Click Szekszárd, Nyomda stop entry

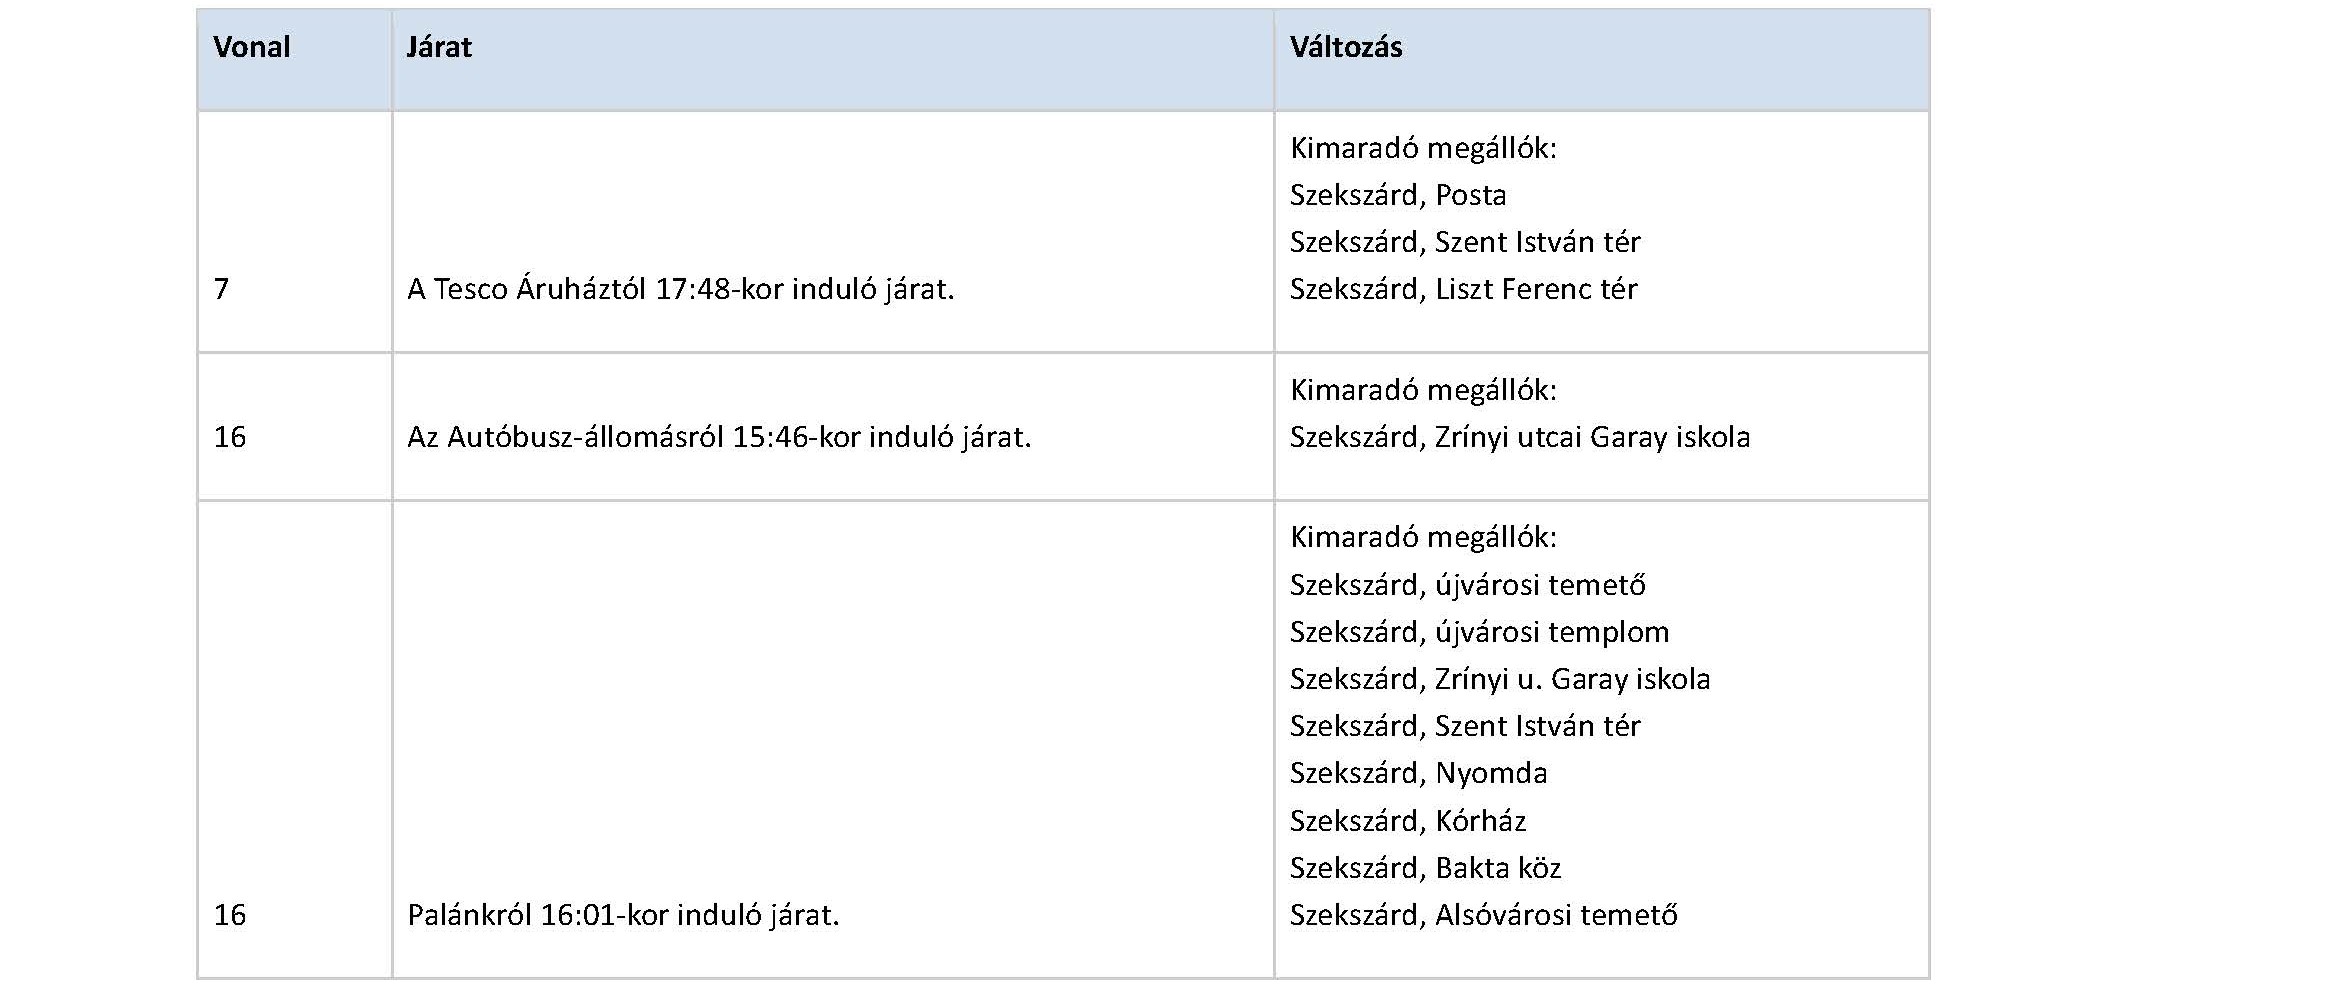(x=1419, y=773)
